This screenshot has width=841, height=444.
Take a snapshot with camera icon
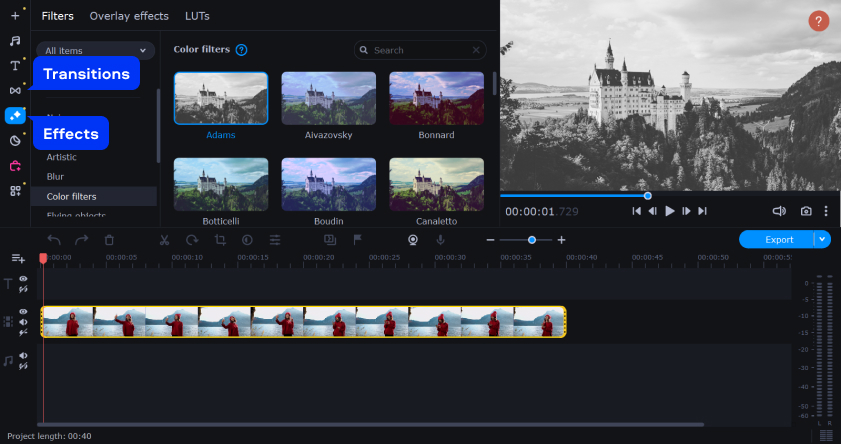[x=806, y=211]
